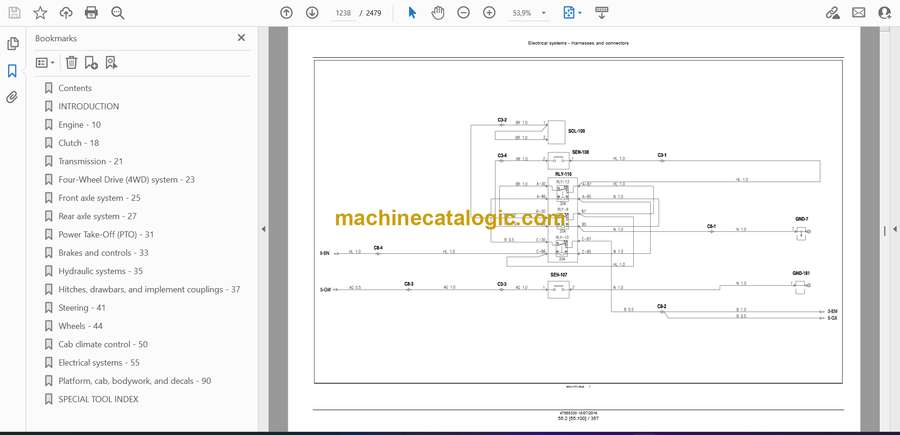Go to previous page arrow
This screenshot has width=900, height=435.
(286, 13)
